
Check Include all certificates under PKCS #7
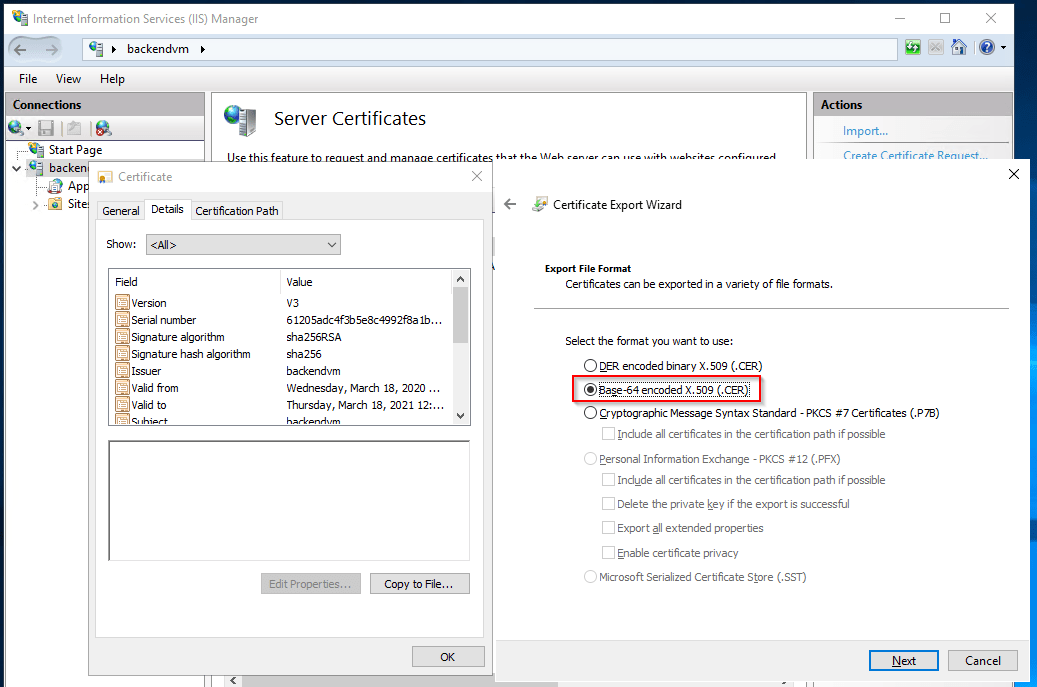pos(608,434)
